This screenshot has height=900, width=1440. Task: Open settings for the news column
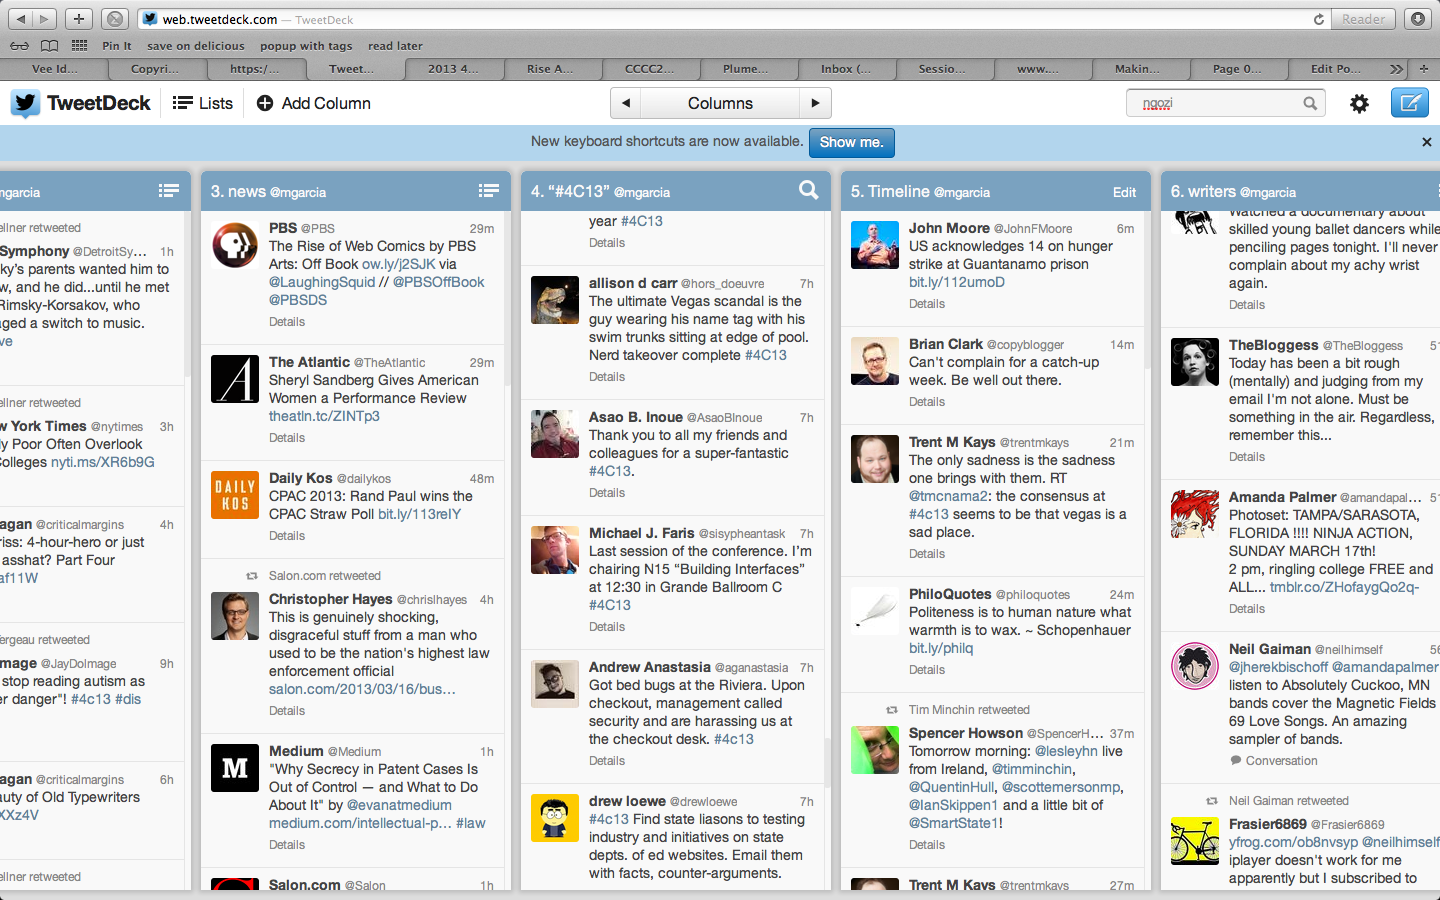[x=488, y=191]
